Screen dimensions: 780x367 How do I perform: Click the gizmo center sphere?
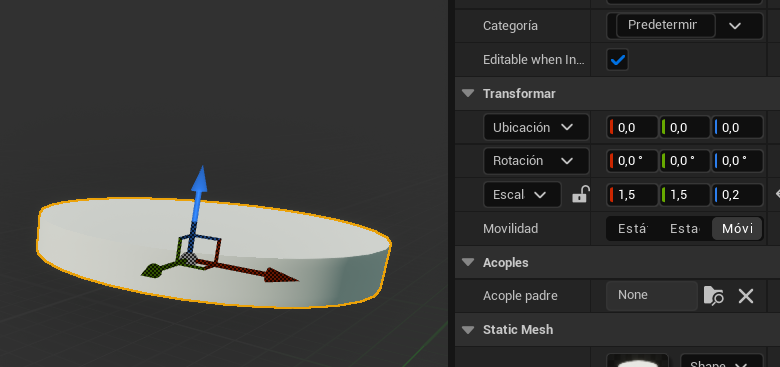point(188,259)
